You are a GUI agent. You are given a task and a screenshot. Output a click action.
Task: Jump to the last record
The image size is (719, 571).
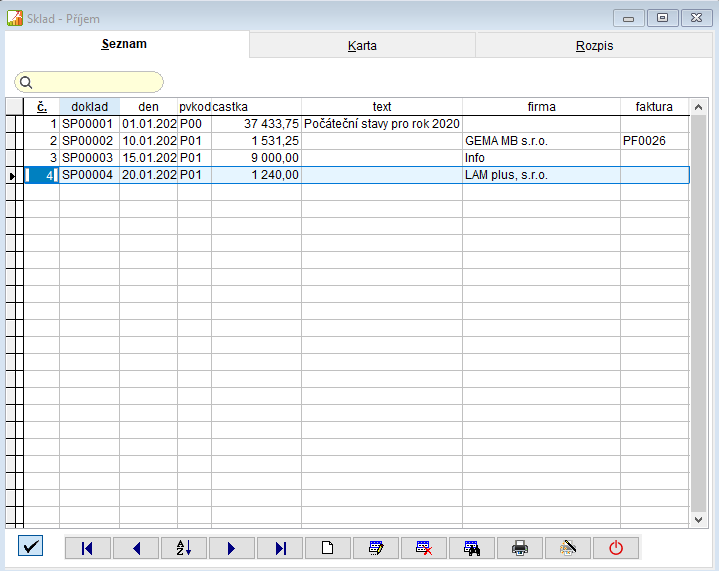point(280,548)
